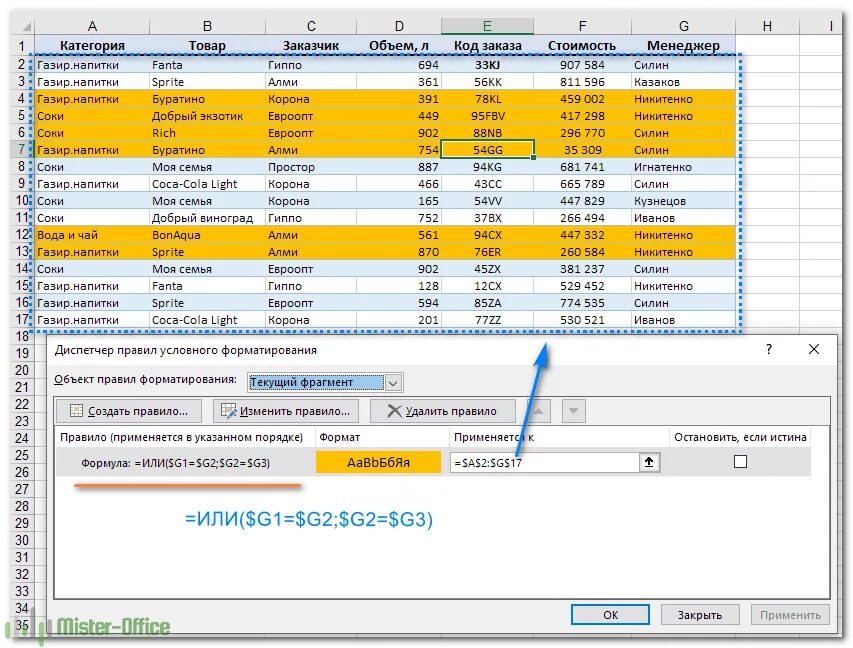The image size is (853, 648).
Task: Click the cost cell 530 521
Action: [582, 320]
